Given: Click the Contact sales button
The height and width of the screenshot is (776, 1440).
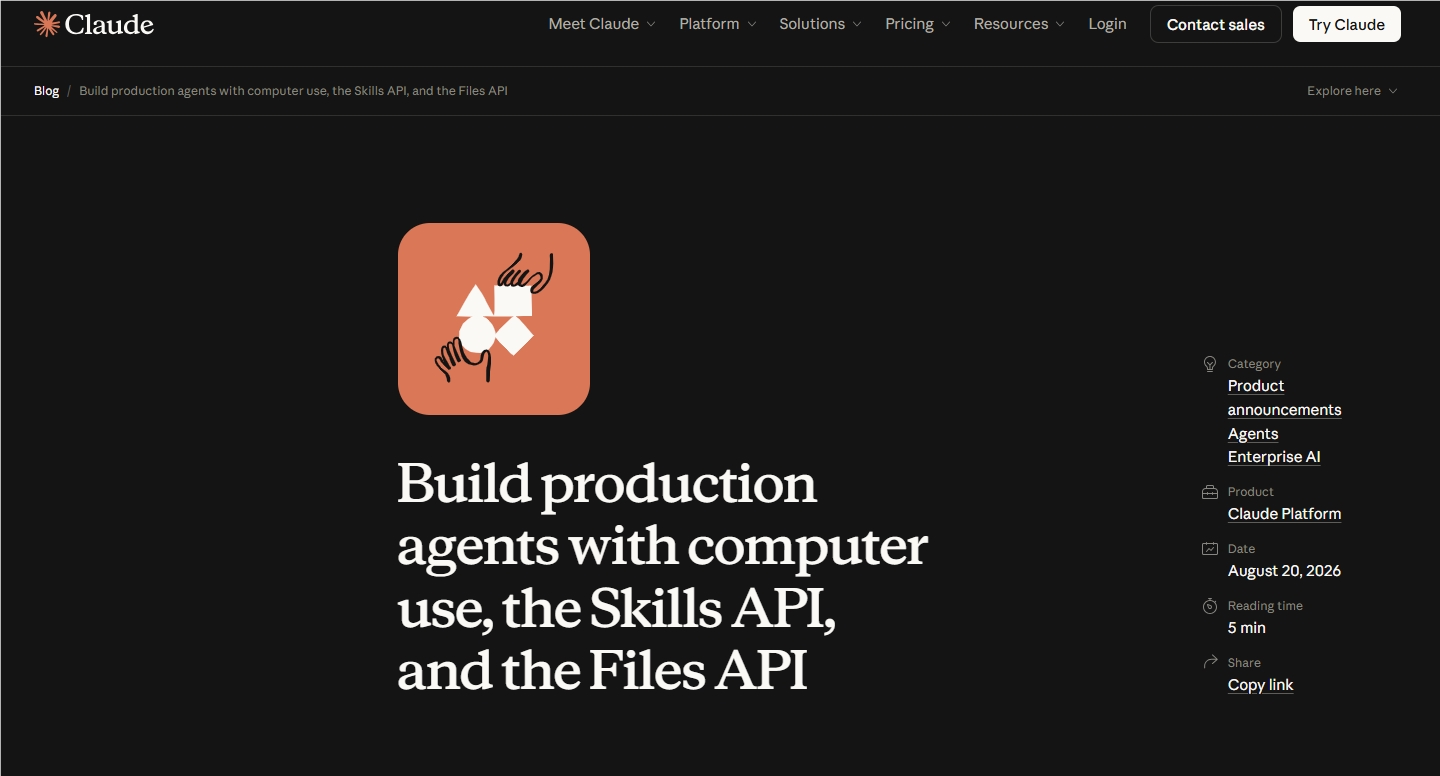Looking at the screenshot, I should [x=1216, y=24].
